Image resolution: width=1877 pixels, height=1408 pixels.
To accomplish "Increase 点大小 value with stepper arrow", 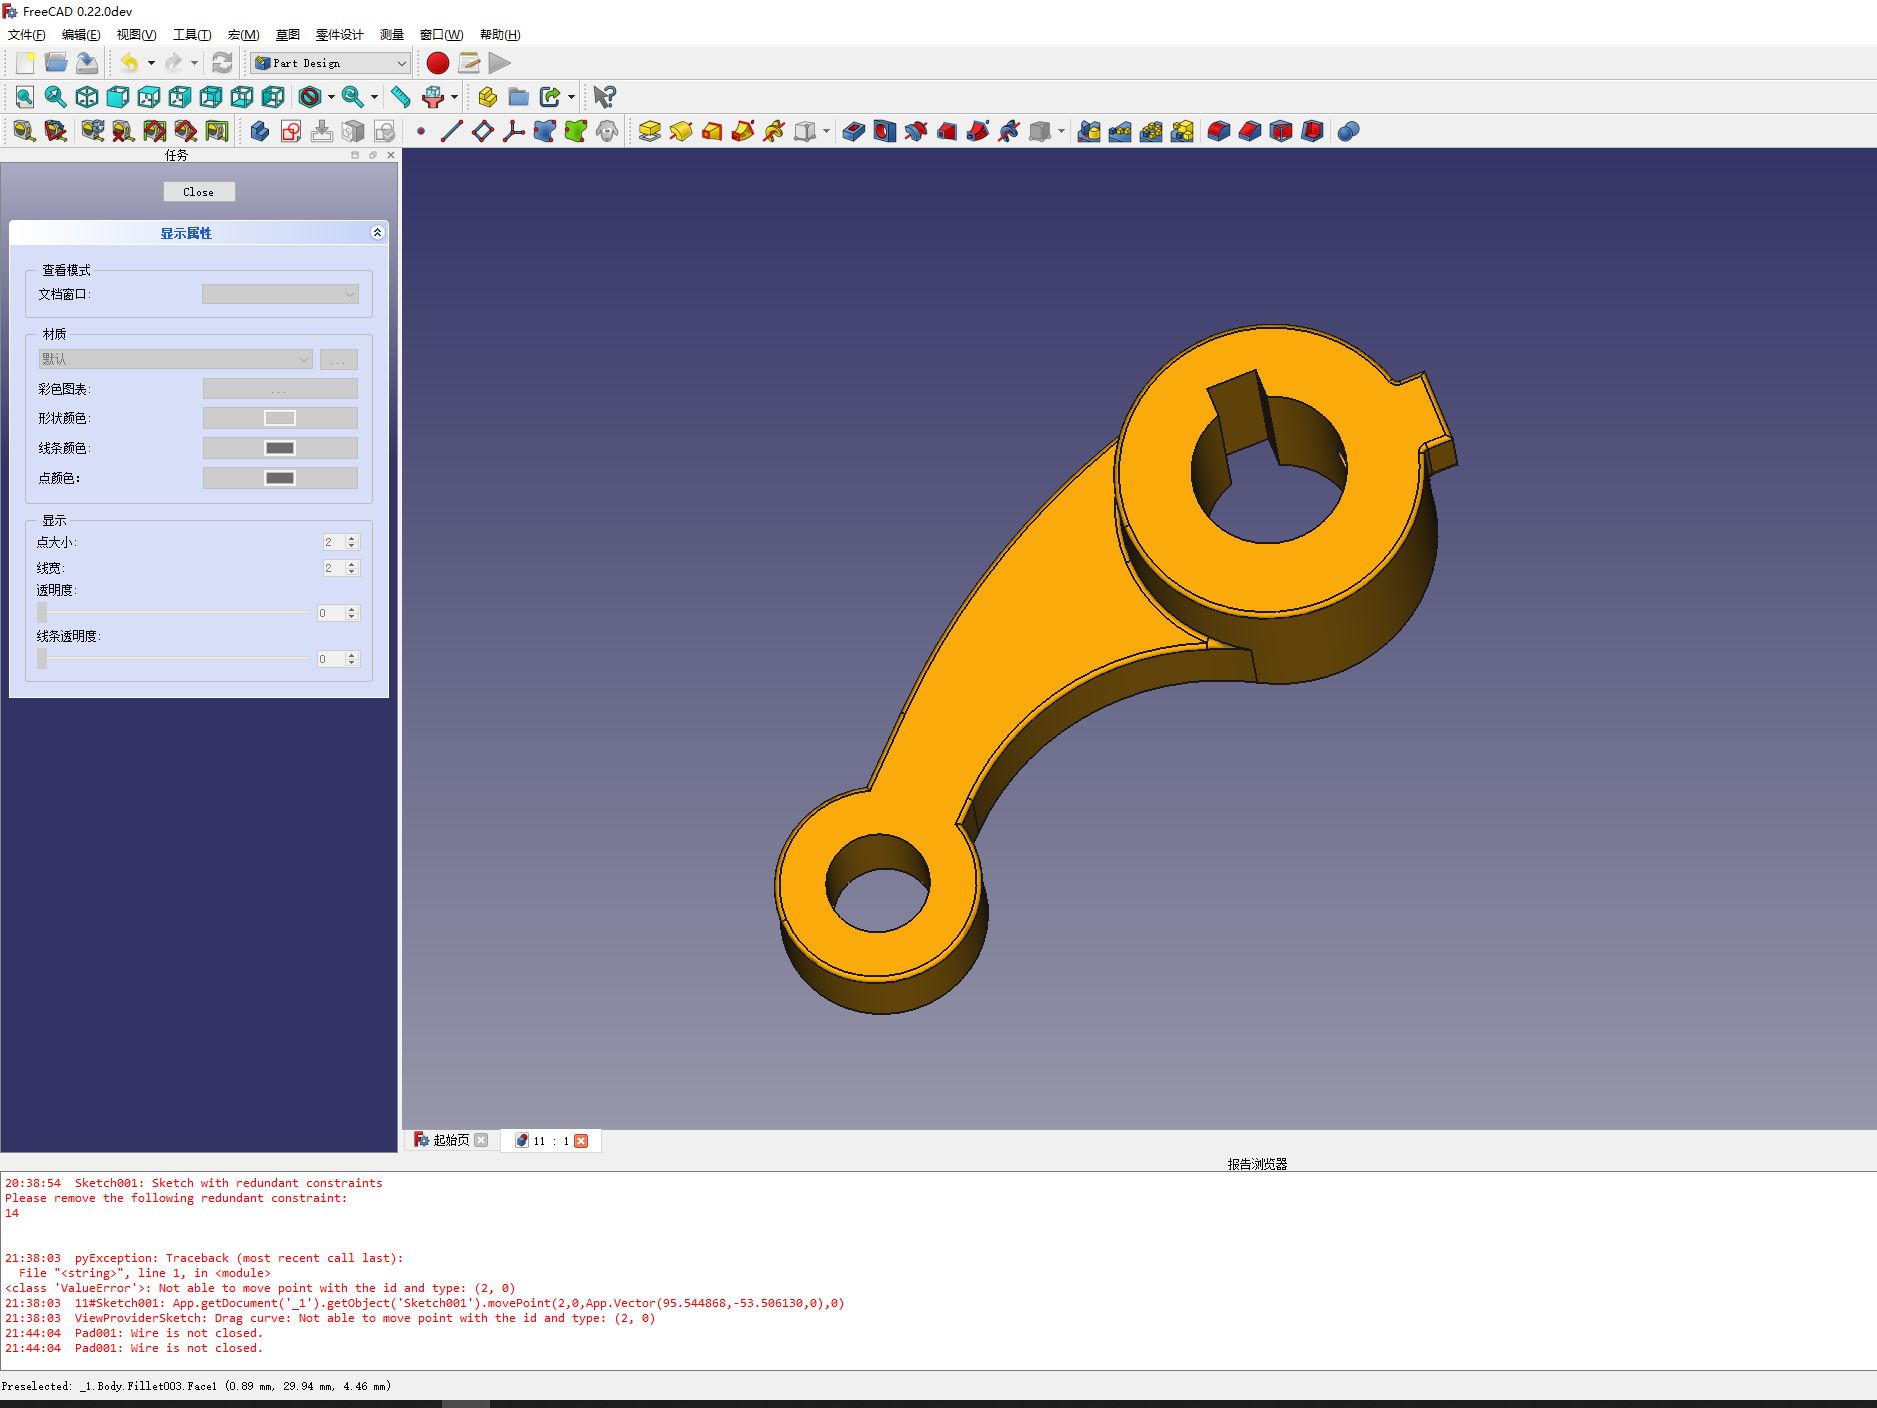I will 352,538.
